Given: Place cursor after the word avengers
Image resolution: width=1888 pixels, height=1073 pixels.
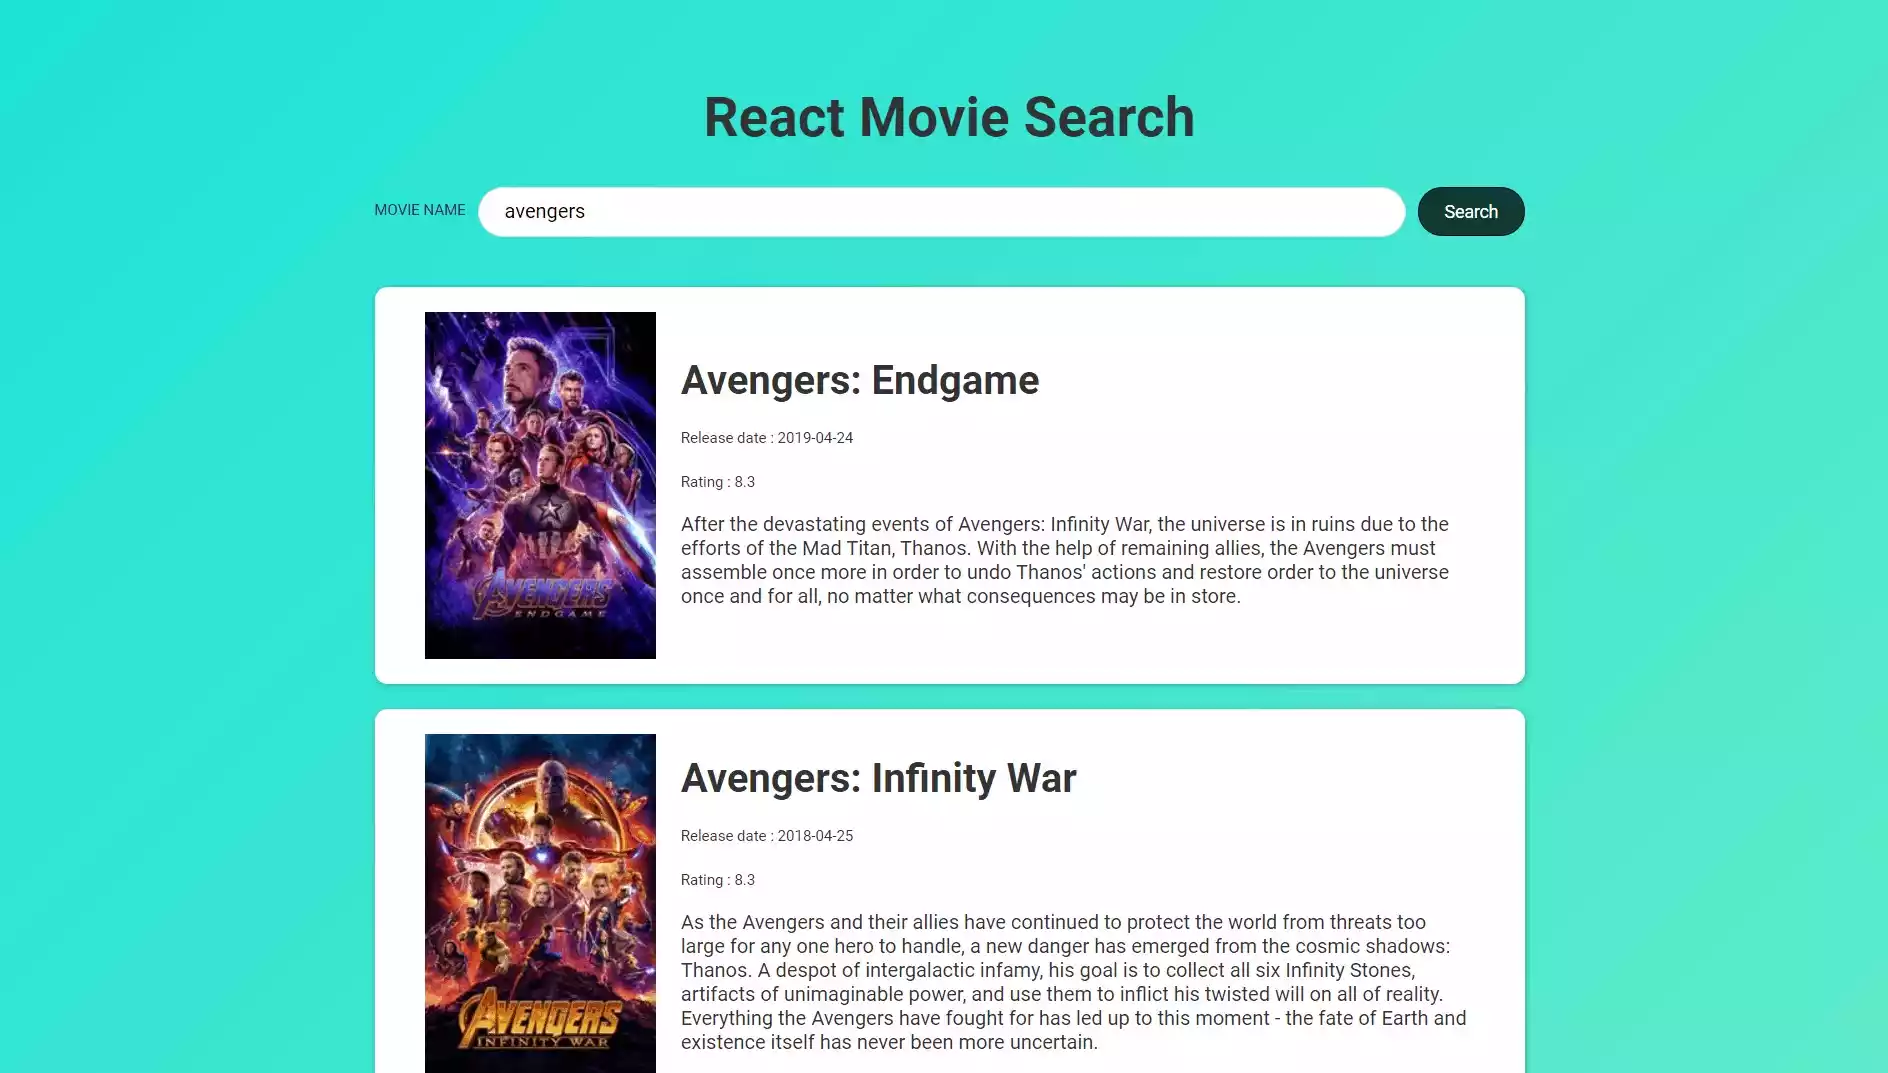Looking at the screenshot, I should pos(585,211).
